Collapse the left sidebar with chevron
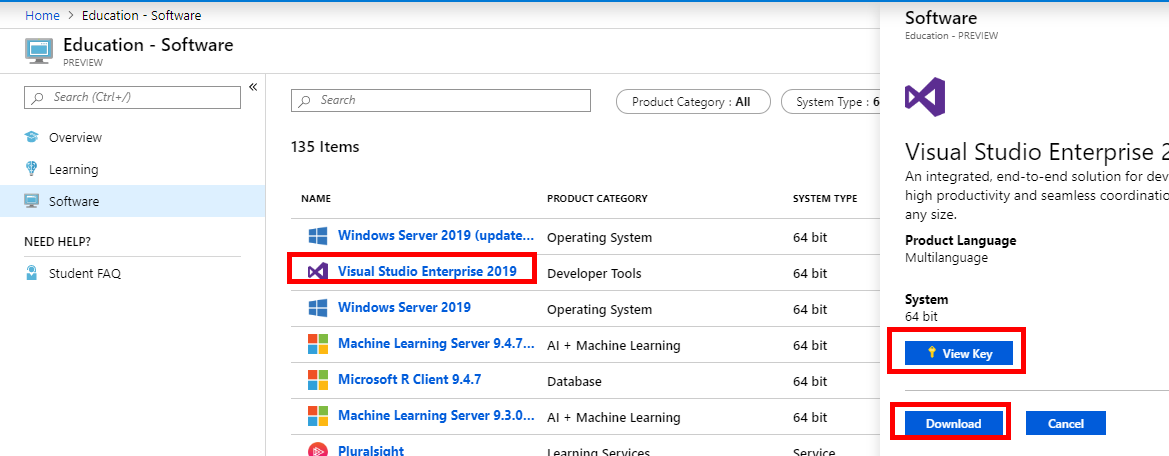1169x456 pixels. [253, 87]
